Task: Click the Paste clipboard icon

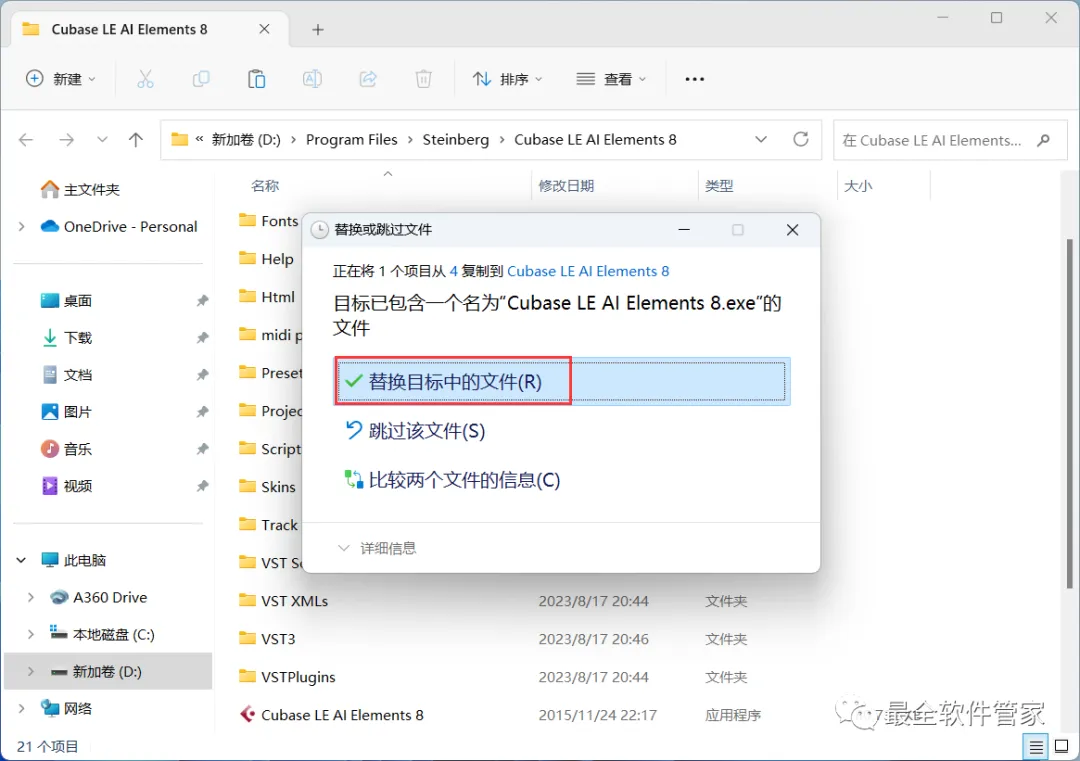Action: (256, 79)
